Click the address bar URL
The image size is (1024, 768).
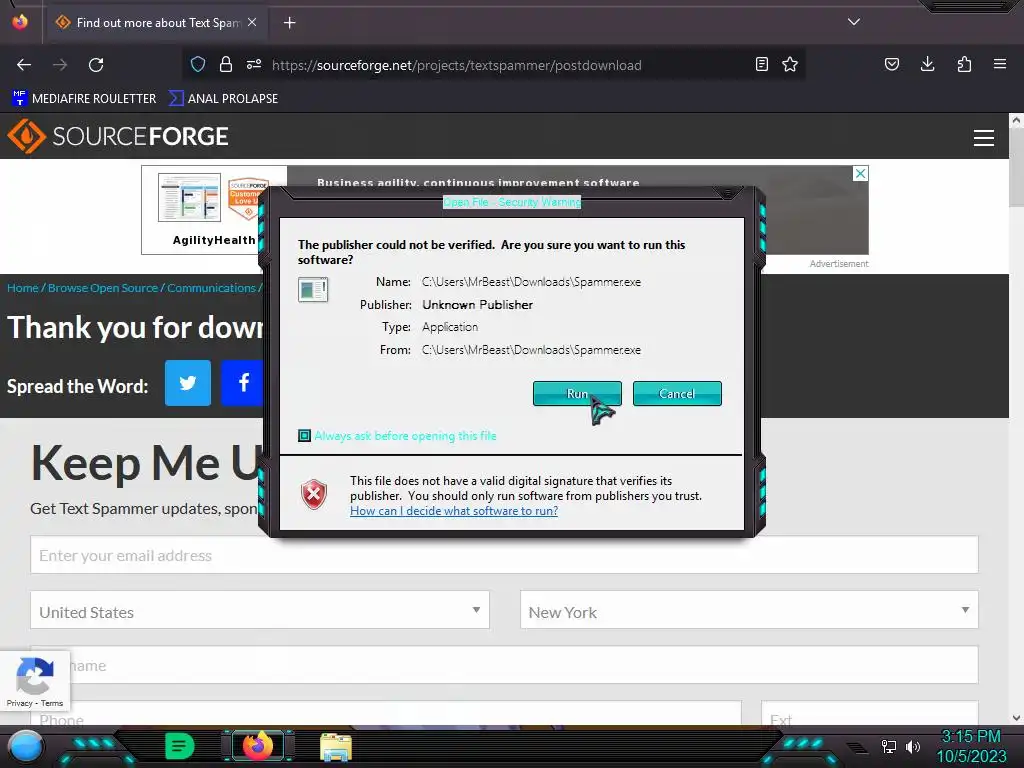[x=456, y=65]
